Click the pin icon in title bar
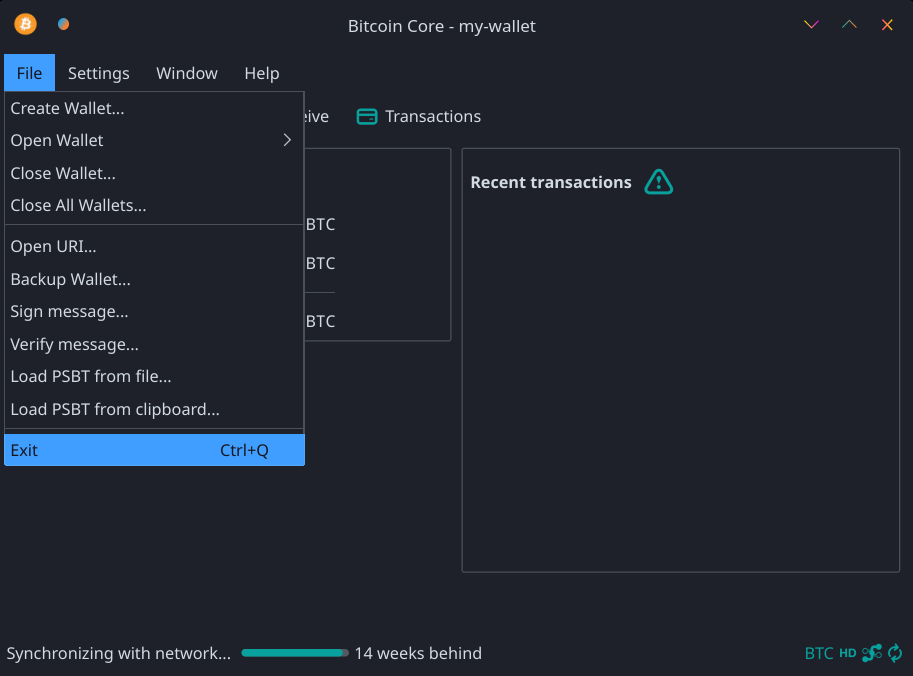Viewport: 913px width, 676px height. click(x=63, y=25)
